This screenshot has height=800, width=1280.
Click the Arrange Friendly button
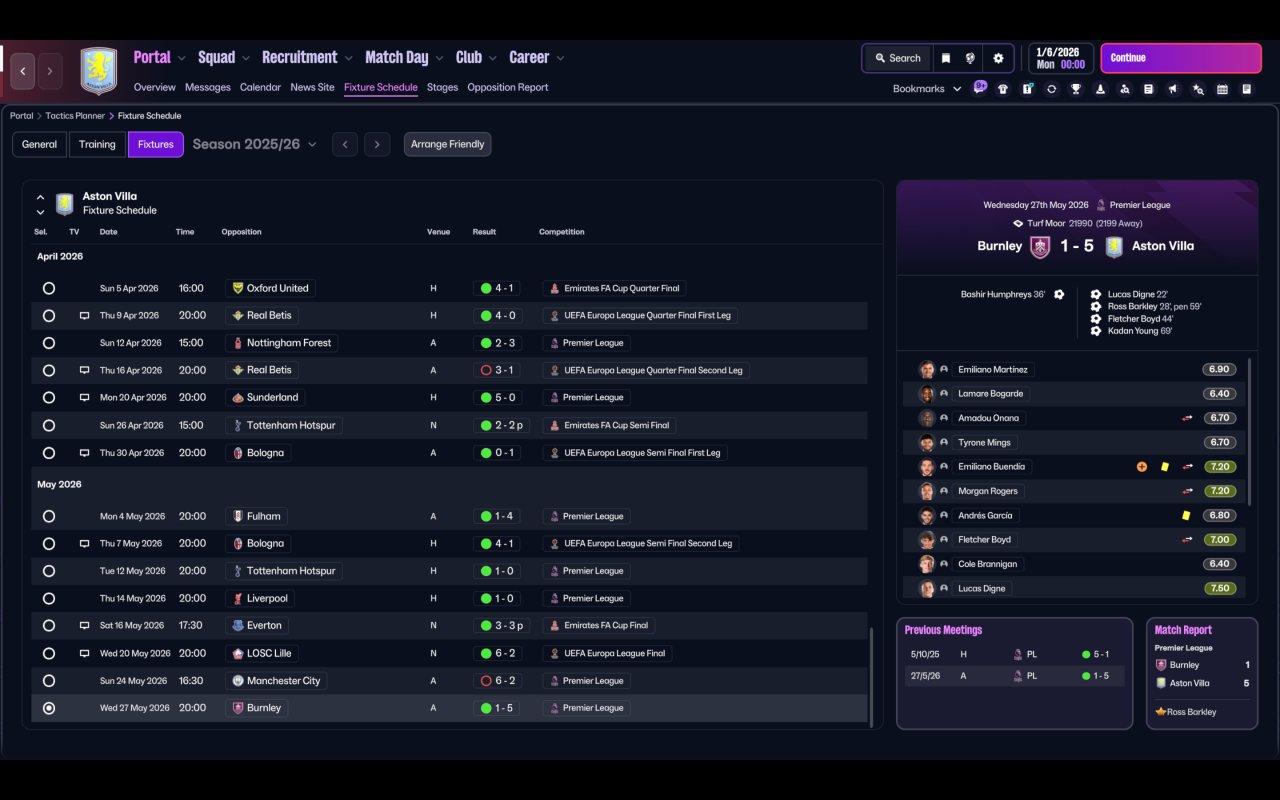(447, 144)
